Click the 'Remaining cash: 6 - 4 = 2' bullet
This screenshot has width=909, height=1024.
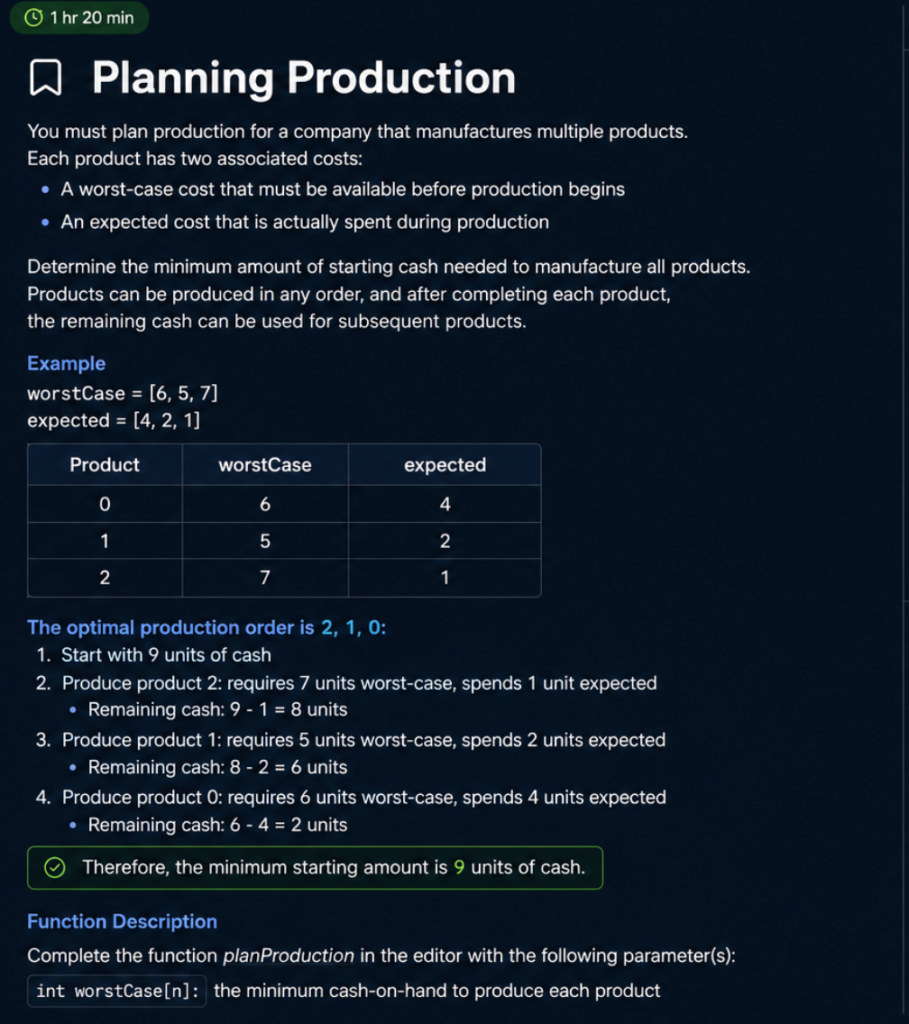(x=217, y=825)
